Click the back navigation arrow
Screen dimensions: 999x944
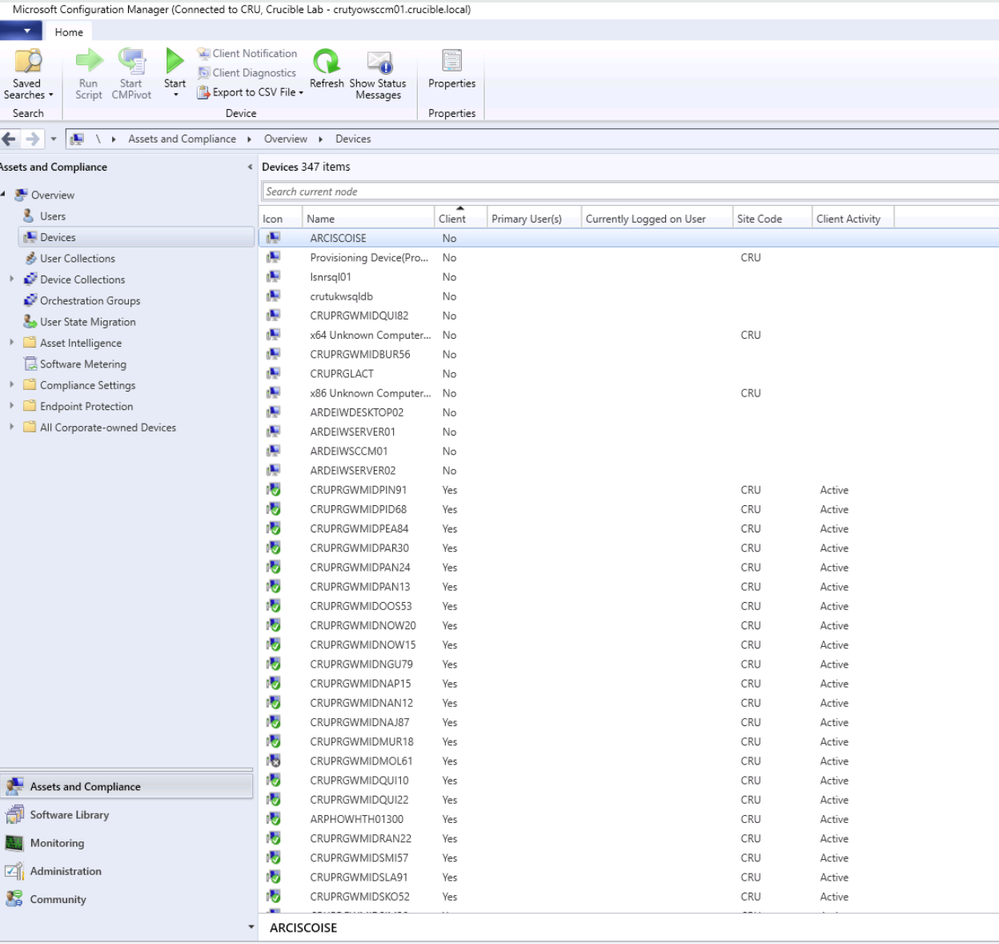tap(10, 138)
